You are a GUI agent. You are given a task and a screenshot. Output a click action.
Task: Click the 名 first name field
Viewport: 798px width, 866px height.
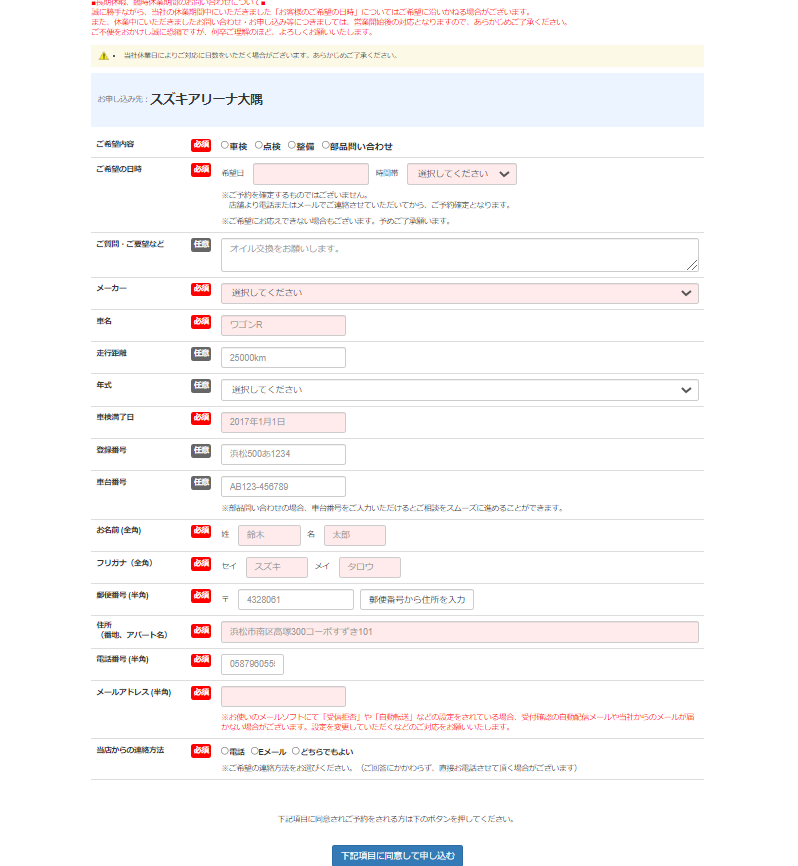(x=355, y=535)
